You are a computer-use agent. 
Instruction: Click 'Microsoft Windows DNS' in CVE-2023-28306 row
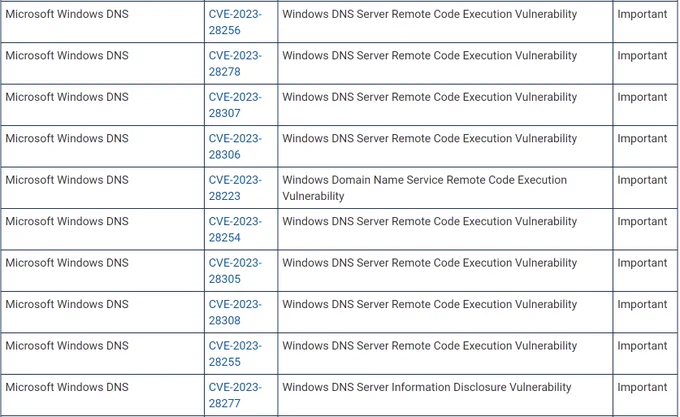click(x=67, y=139)
